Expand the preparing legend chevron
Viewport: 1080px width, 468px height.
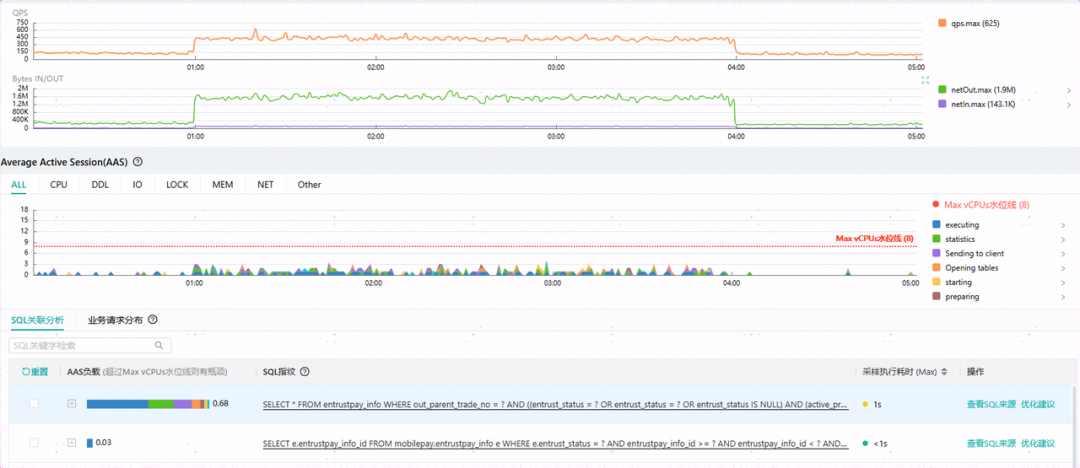click(1064, 298)
